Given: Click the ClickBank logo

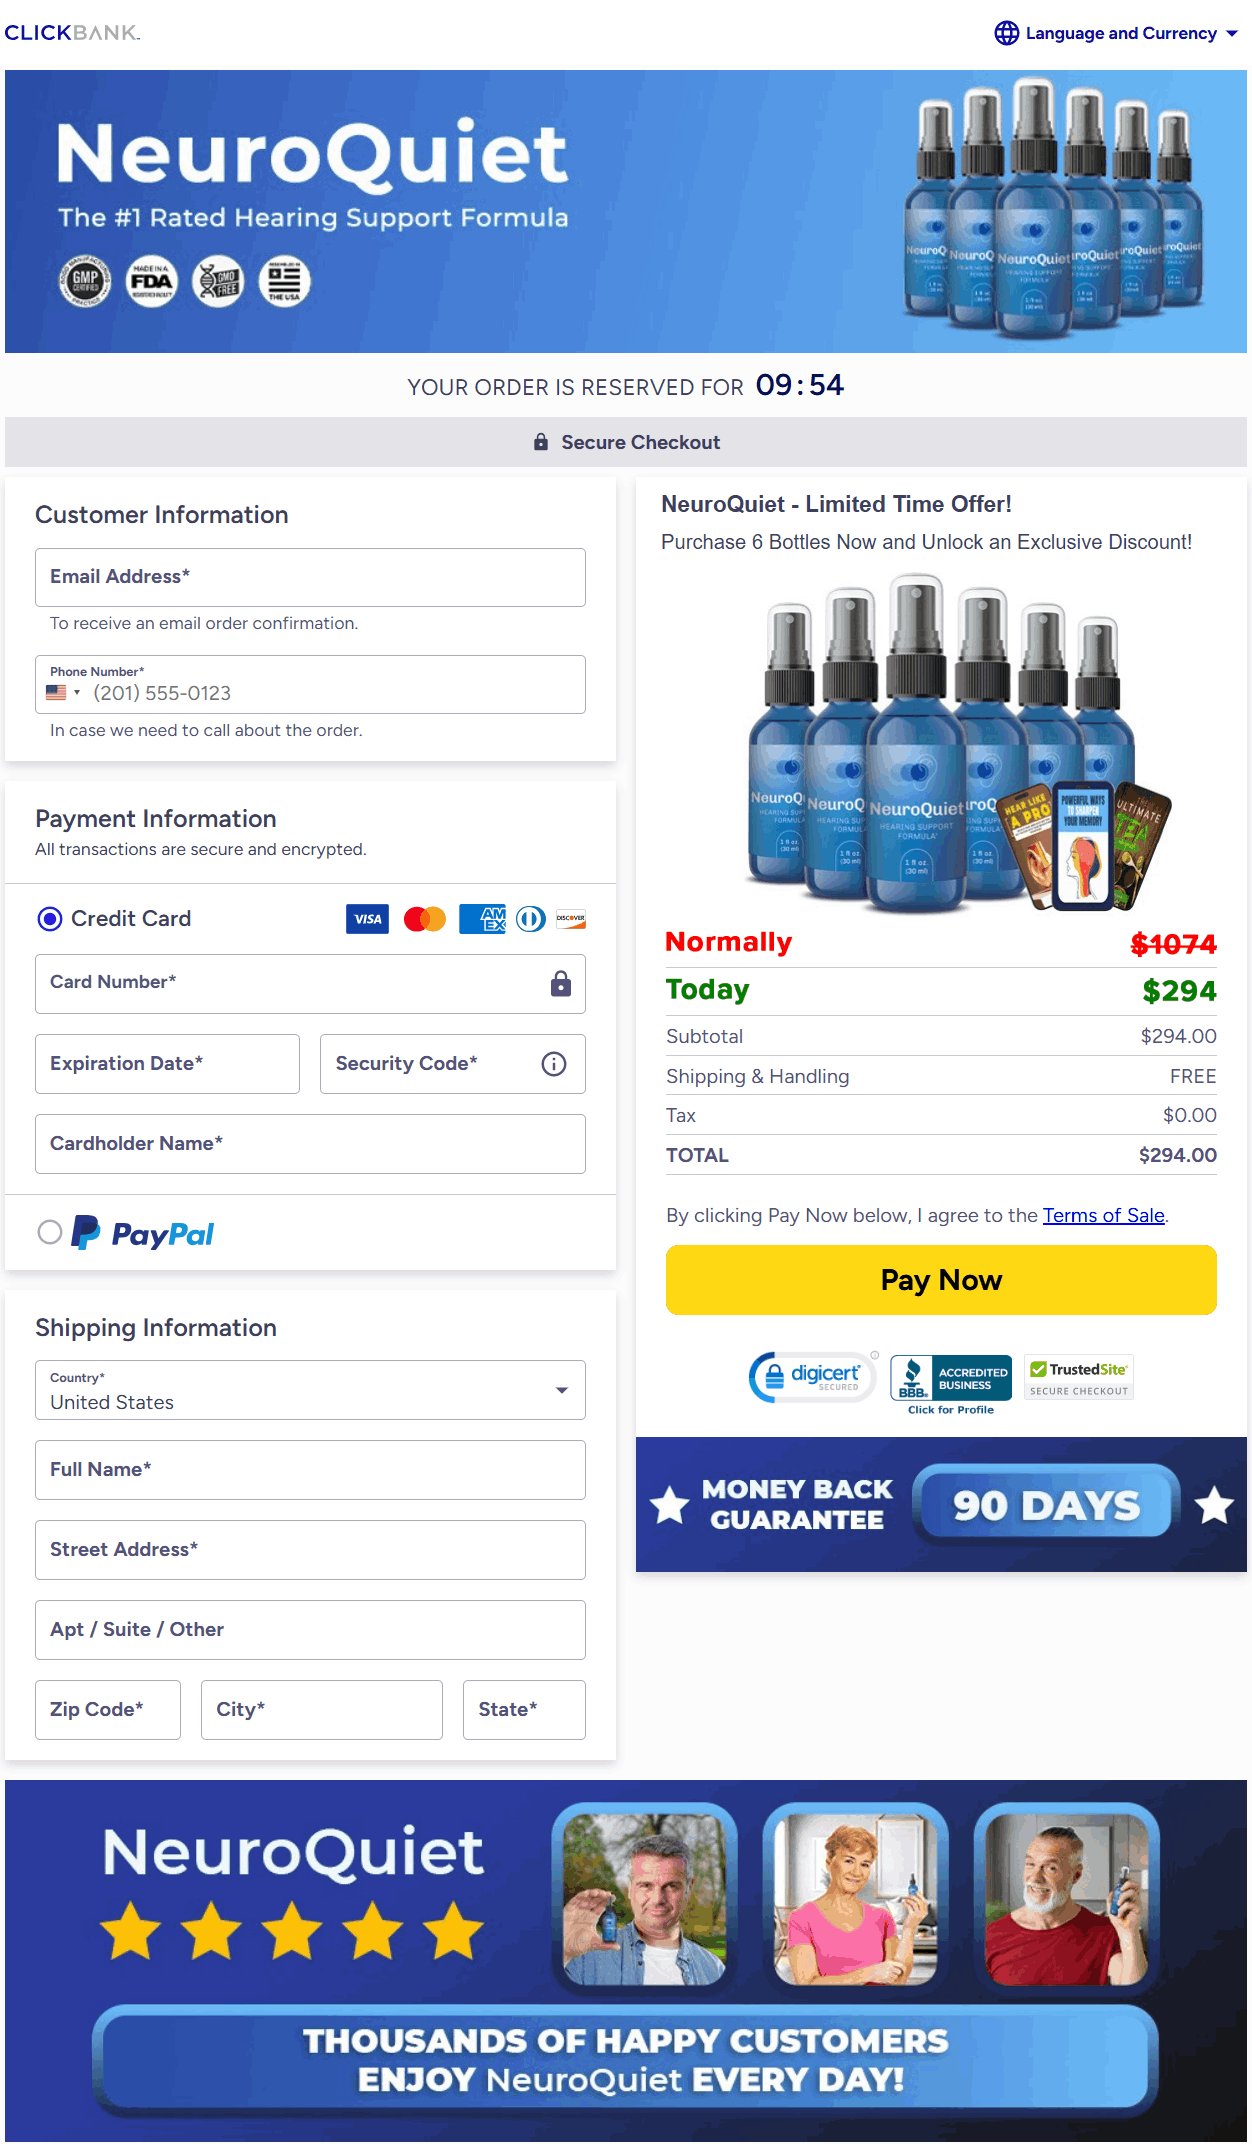Looking at the screenshot, I should click(72, 33).
